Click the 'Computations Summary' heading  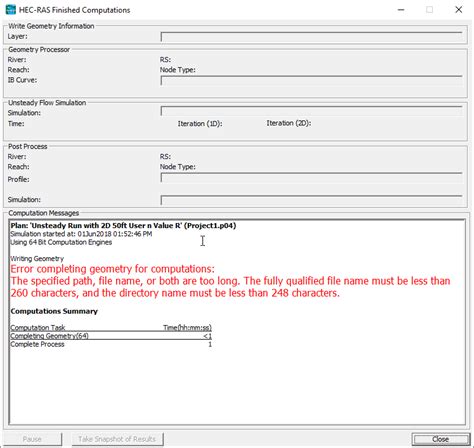(54, 311)
